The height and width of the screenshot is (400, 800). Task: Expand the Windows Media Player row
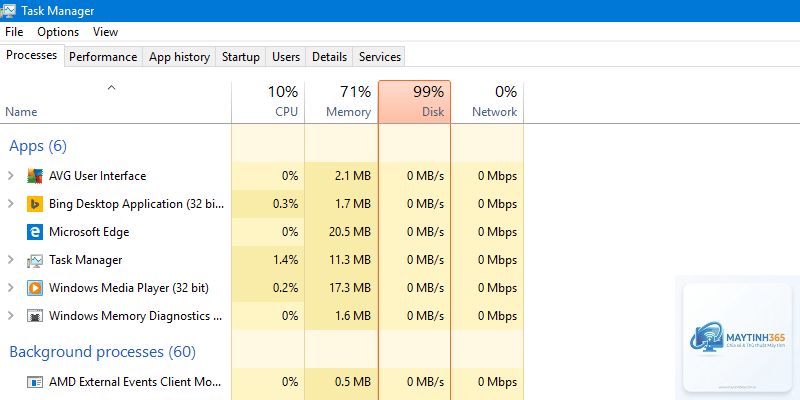click(x=11, y=288)
